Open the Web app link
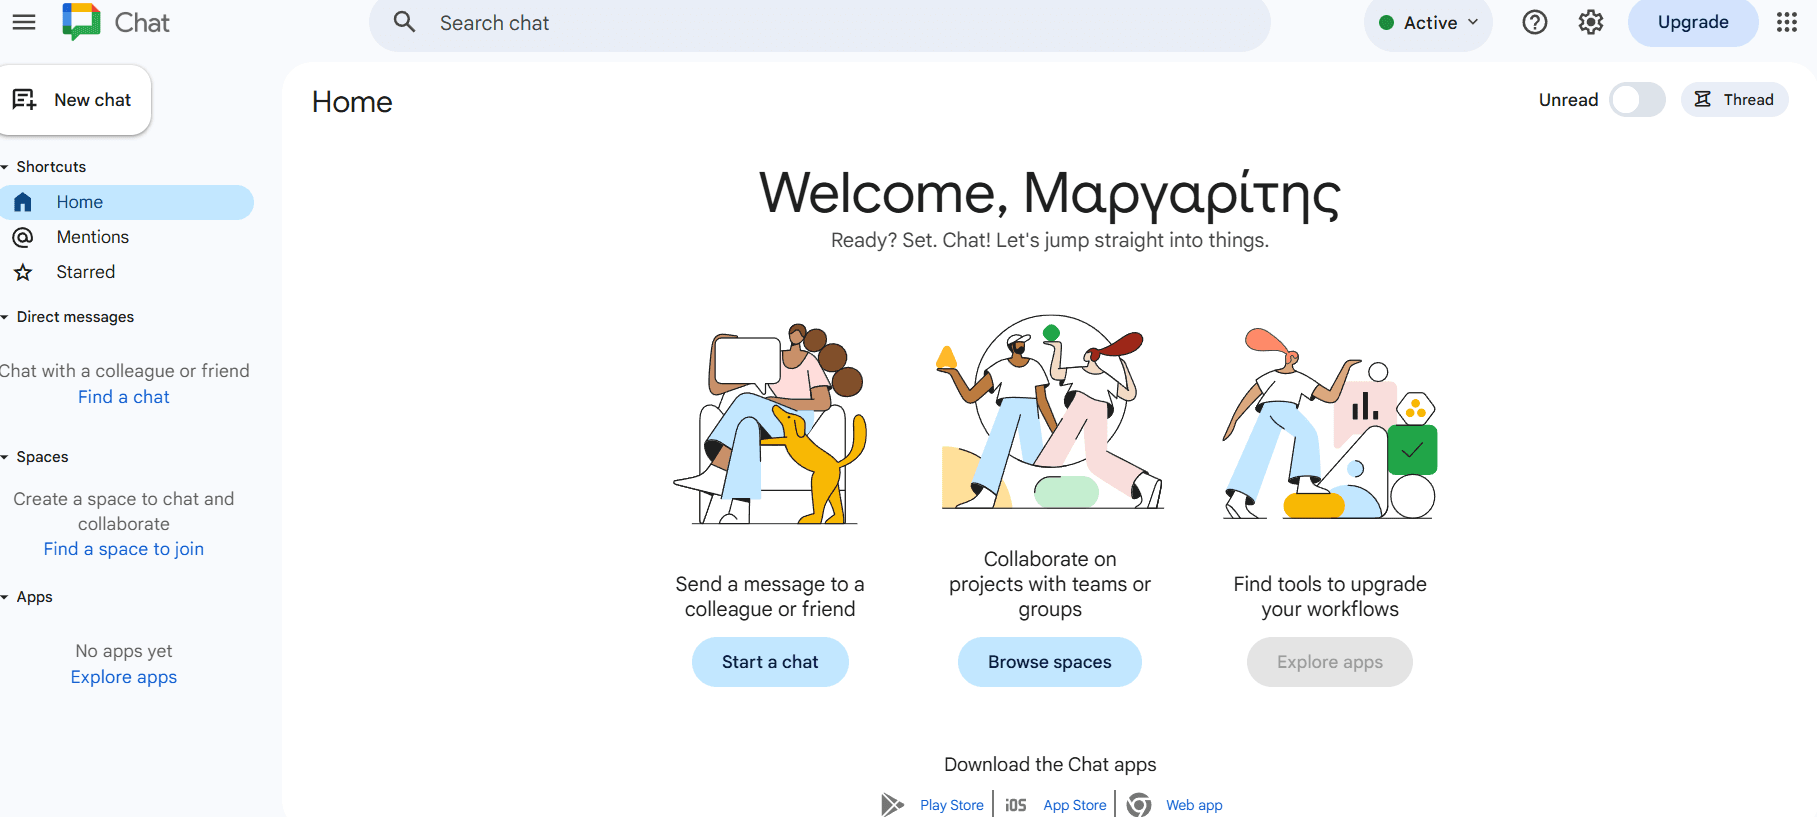 pos(1194,805)
